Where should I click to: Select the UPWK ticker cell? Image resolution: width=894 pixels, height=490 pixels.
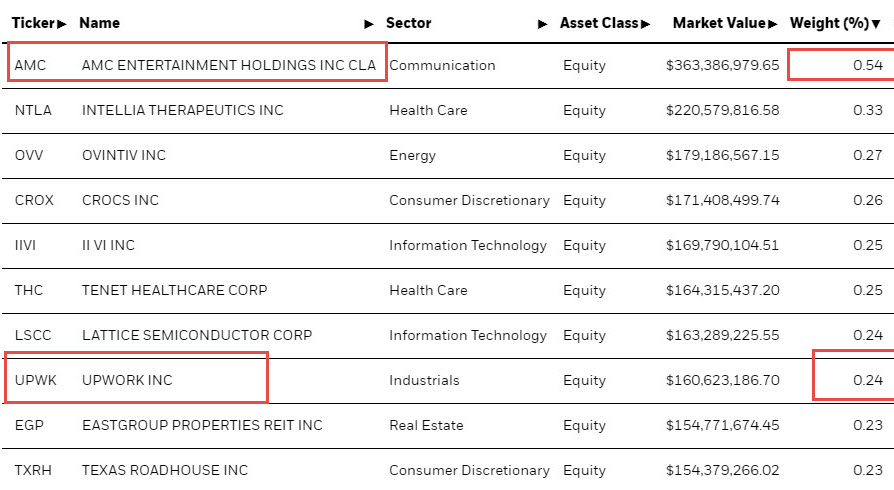[36, 380]
